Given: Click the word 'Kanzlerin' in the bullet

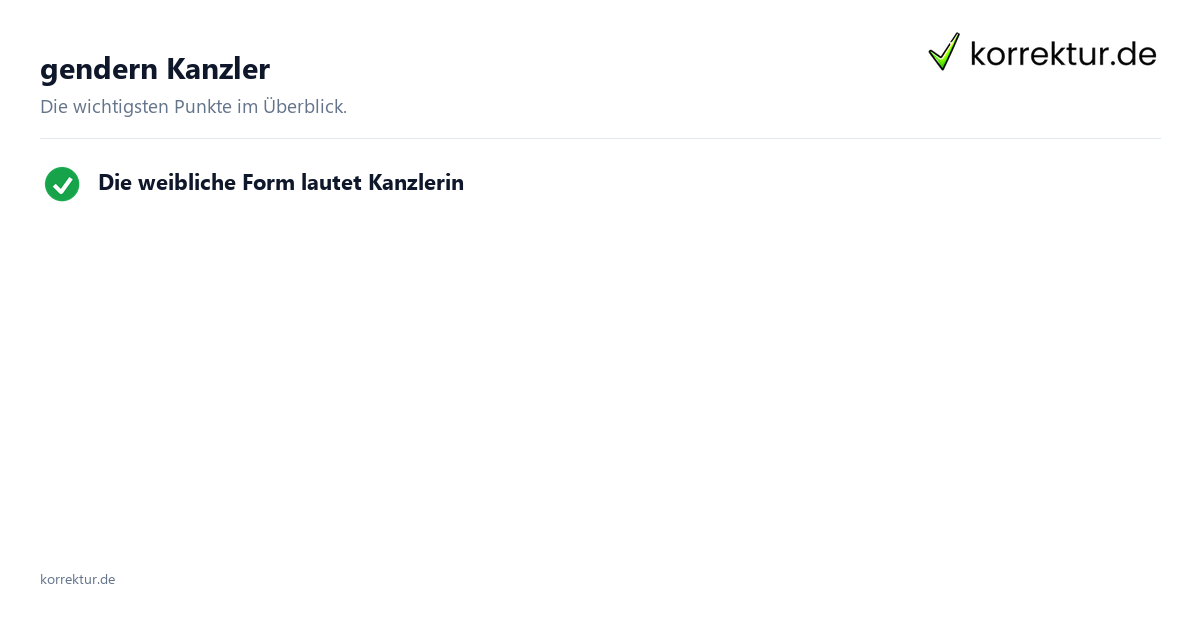Looking at the screenshot, I should coord(416,183).
